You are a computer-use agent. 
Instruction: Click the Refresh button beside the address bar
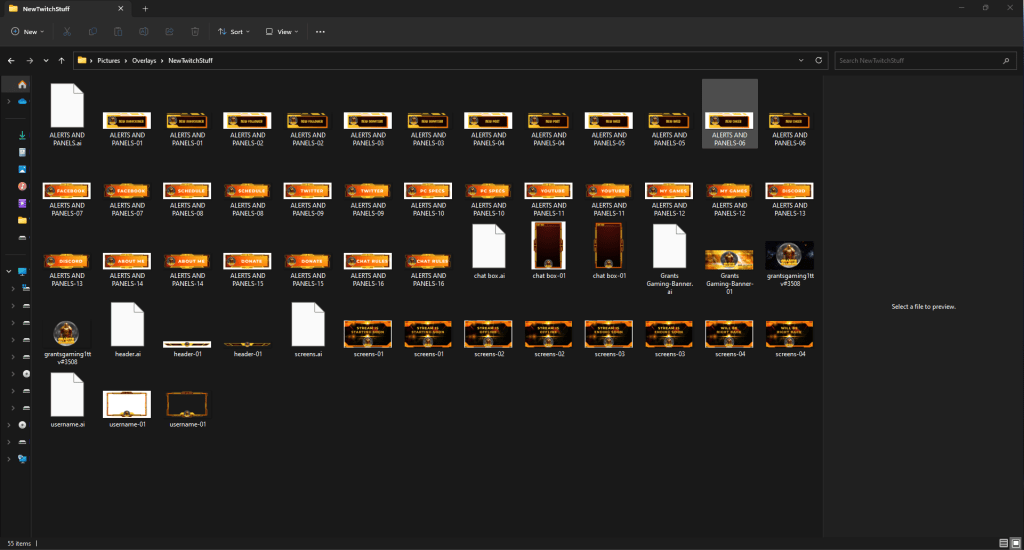coord(820,60)
